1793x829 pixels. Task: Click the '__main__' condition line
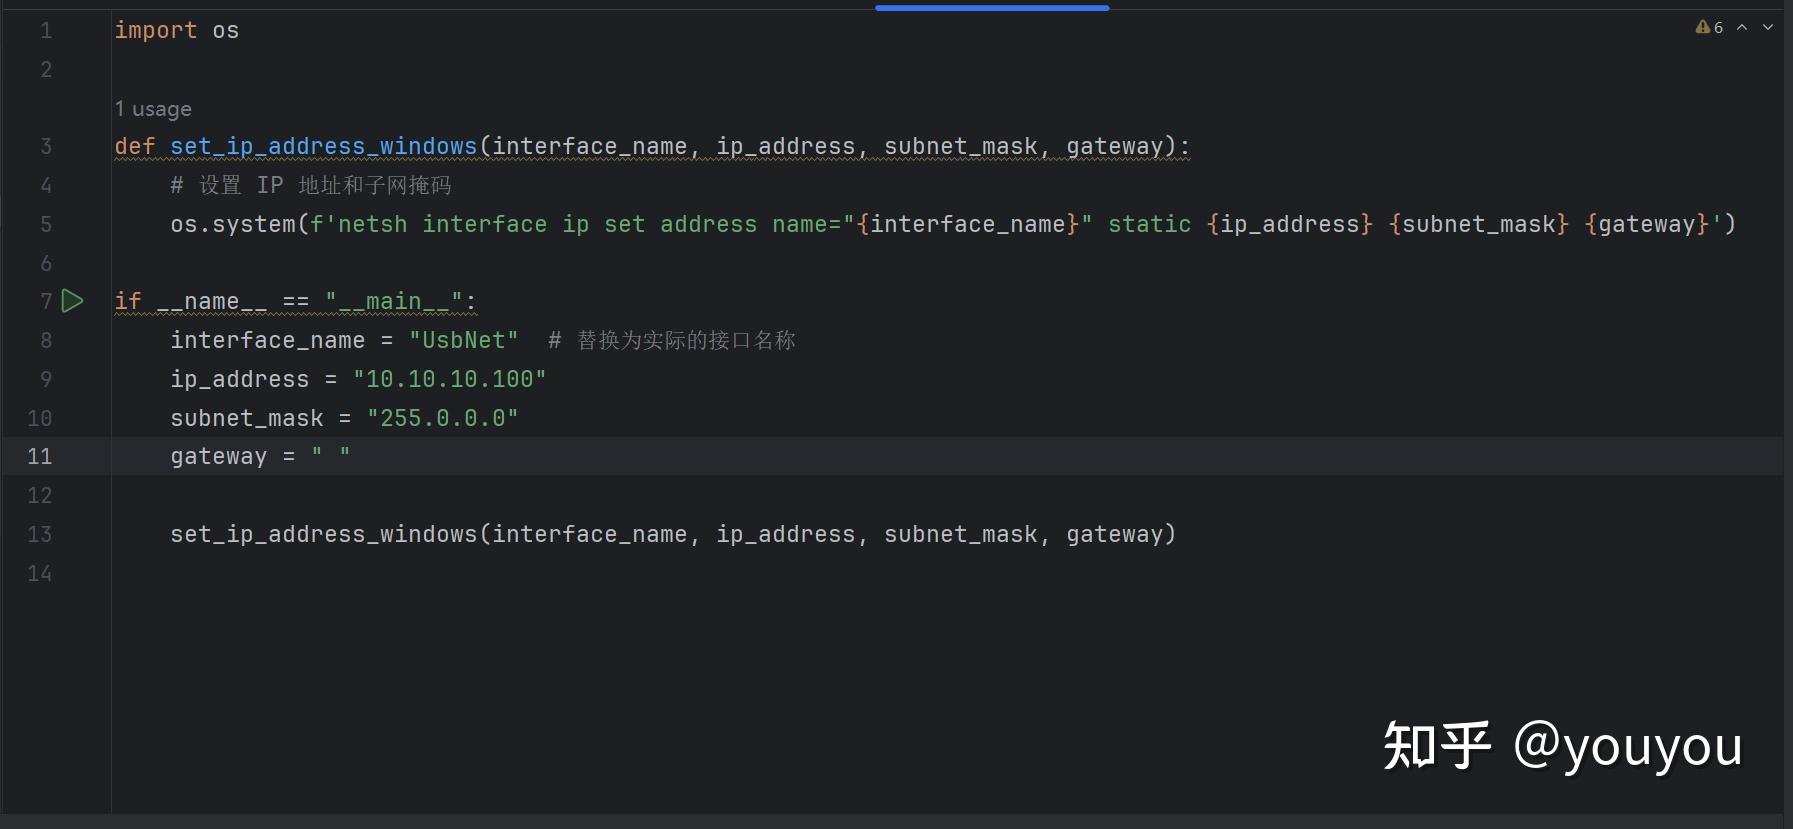pos(296,301)
